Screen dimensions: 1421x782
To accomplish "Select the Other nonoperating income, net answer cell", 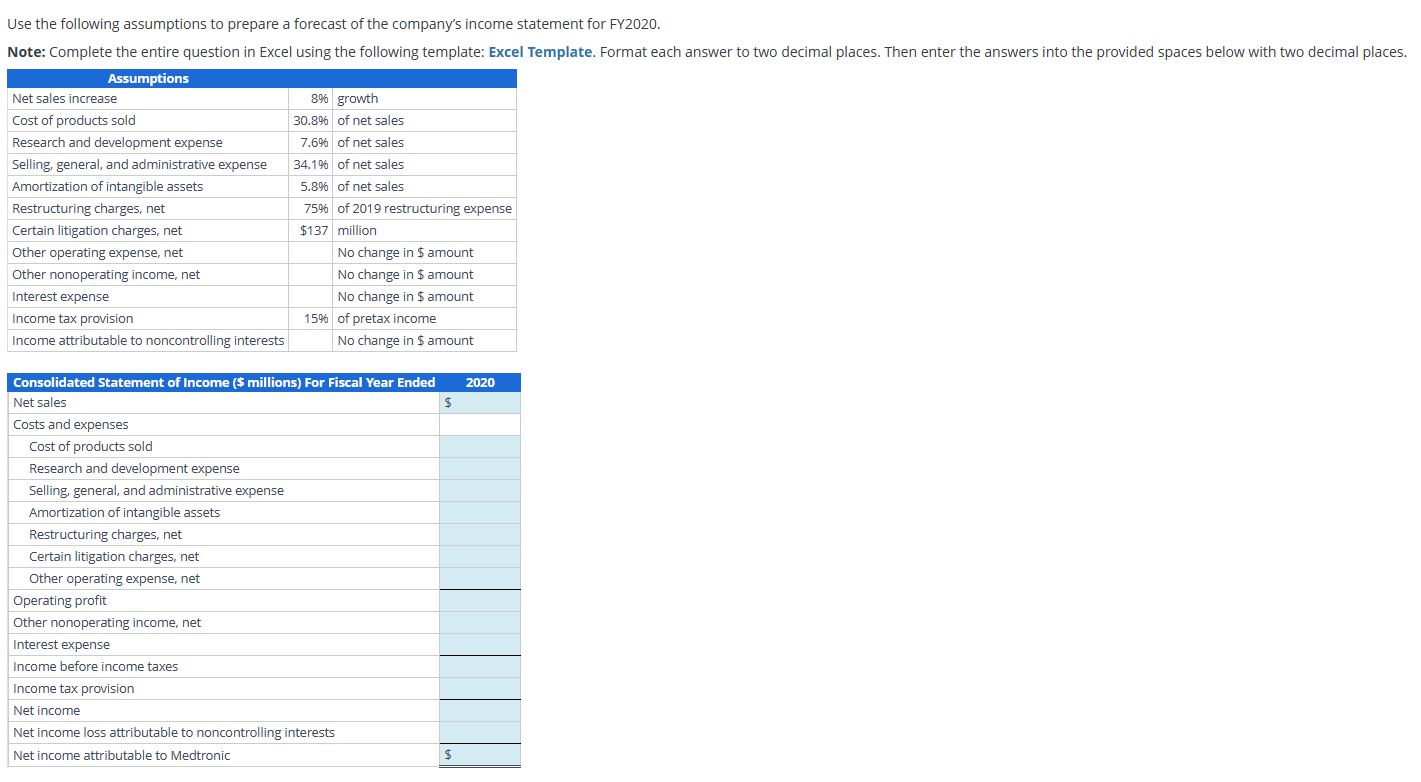I will point(480,622).
